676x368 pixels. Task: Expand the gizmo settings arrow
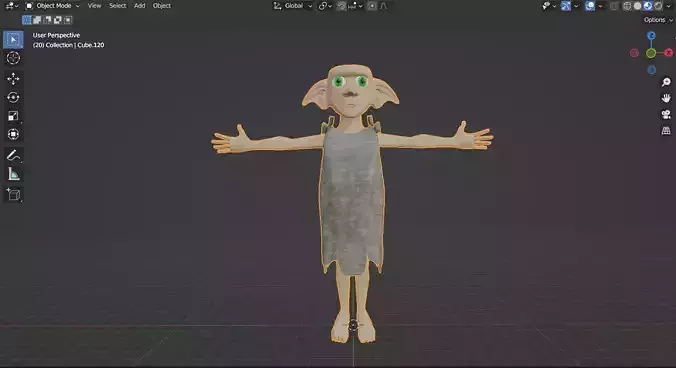(x=576, y=6)
